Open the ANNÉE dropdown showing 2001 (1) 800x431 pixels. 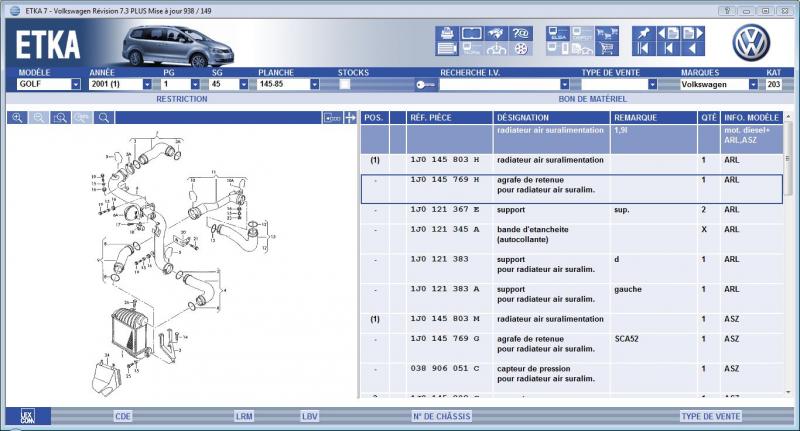point(147,84)
